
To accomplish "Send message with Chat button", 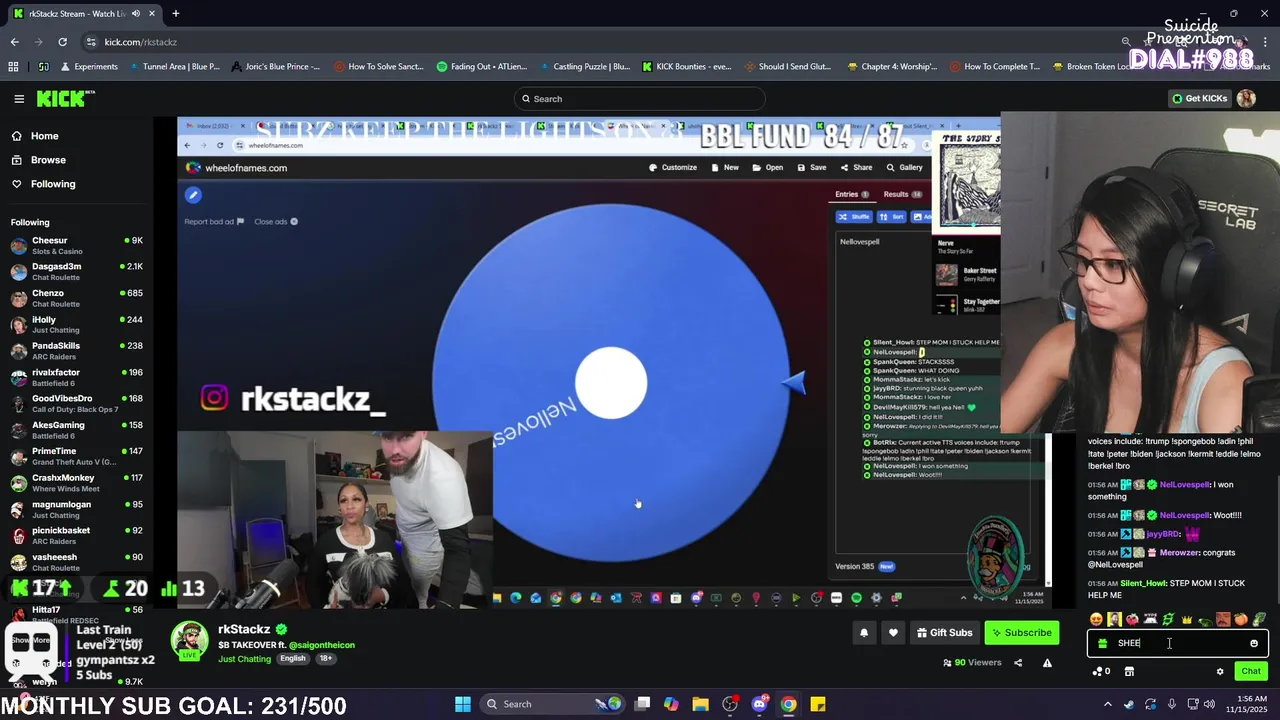I will (x=1250, y=671).
